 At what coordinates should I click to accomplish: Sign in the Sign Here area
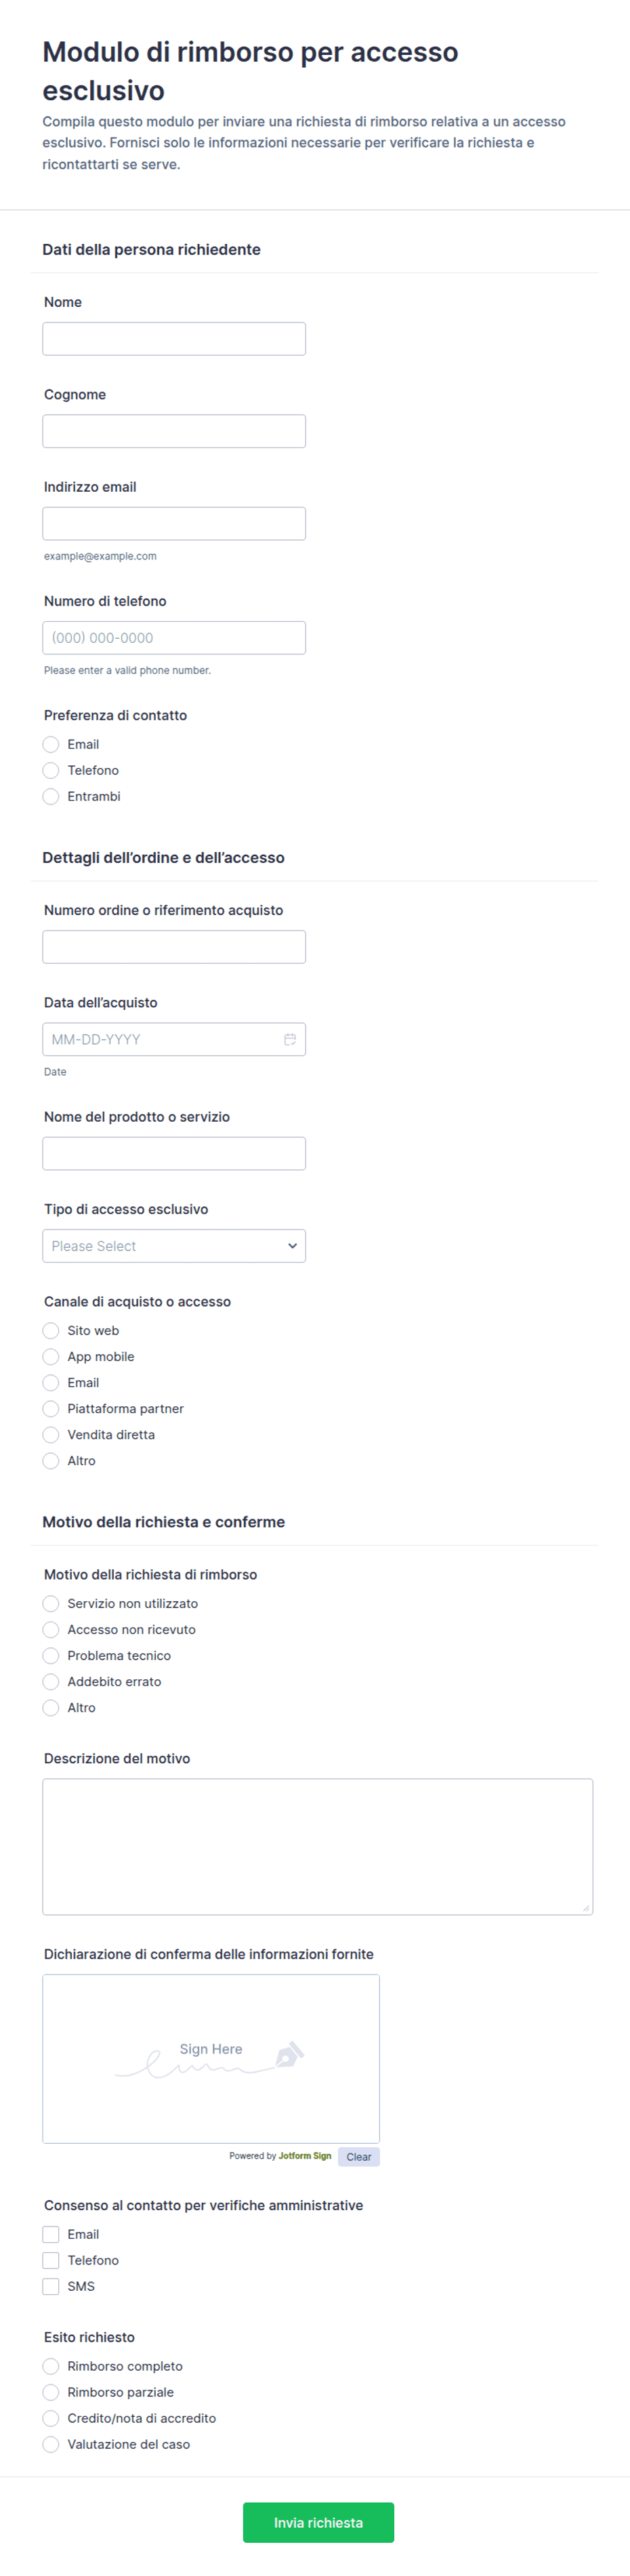coord(211,2059)
